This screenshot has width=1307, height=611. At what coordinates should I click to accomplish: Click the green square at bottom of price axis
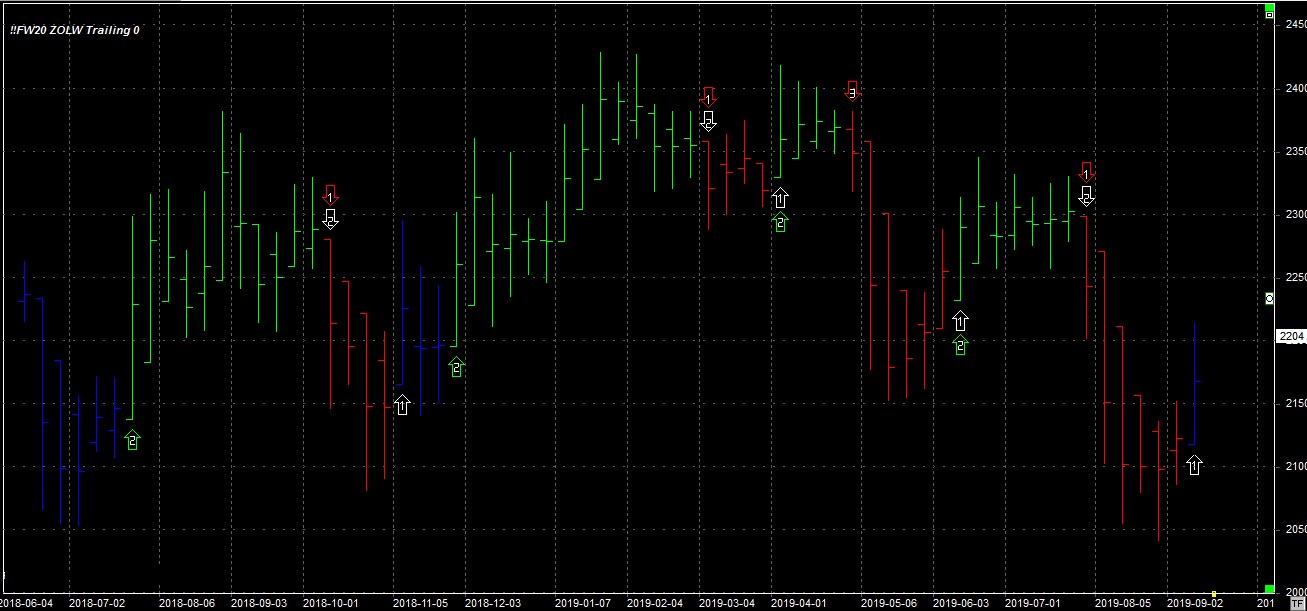click(x=1269, y=589)
